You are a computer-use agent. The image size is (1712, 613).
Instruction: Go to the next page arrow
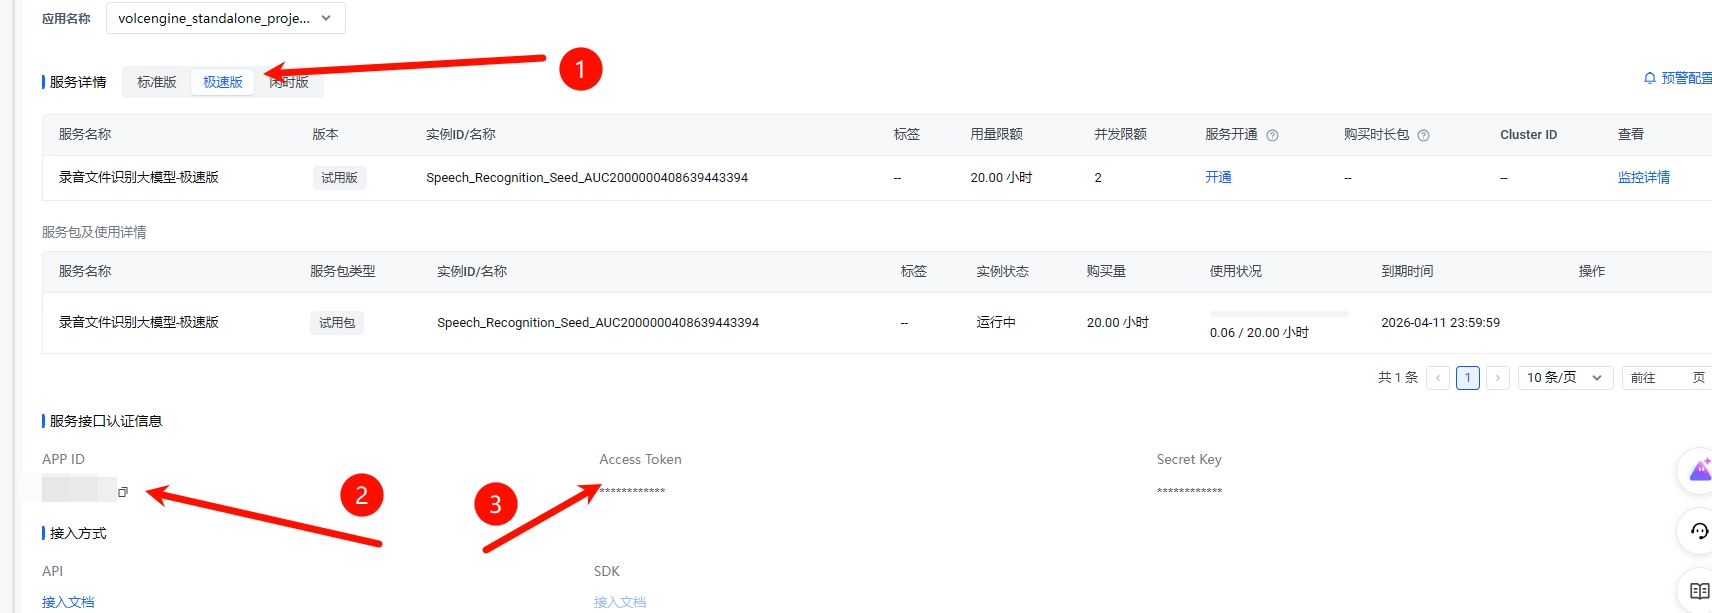click(x=1497, y=378)
